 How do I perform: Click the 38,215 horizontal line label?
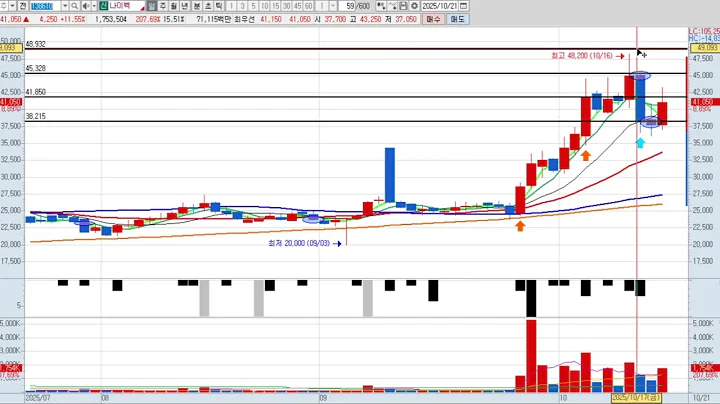(x=35, y=117)
